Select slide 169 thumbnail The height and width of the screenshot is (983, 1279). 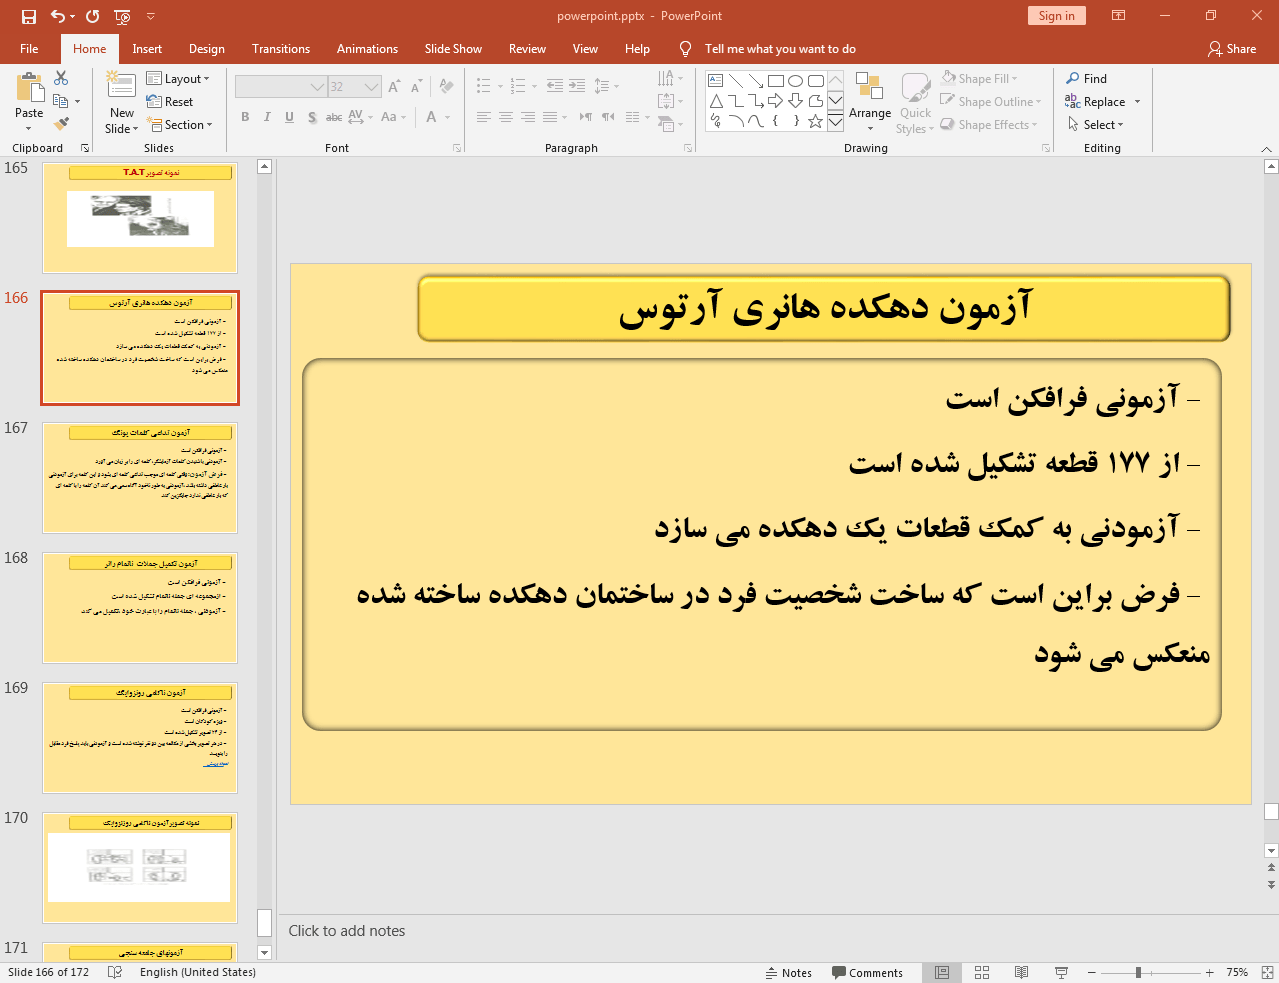pyautogui.click(x=140, y=738)
